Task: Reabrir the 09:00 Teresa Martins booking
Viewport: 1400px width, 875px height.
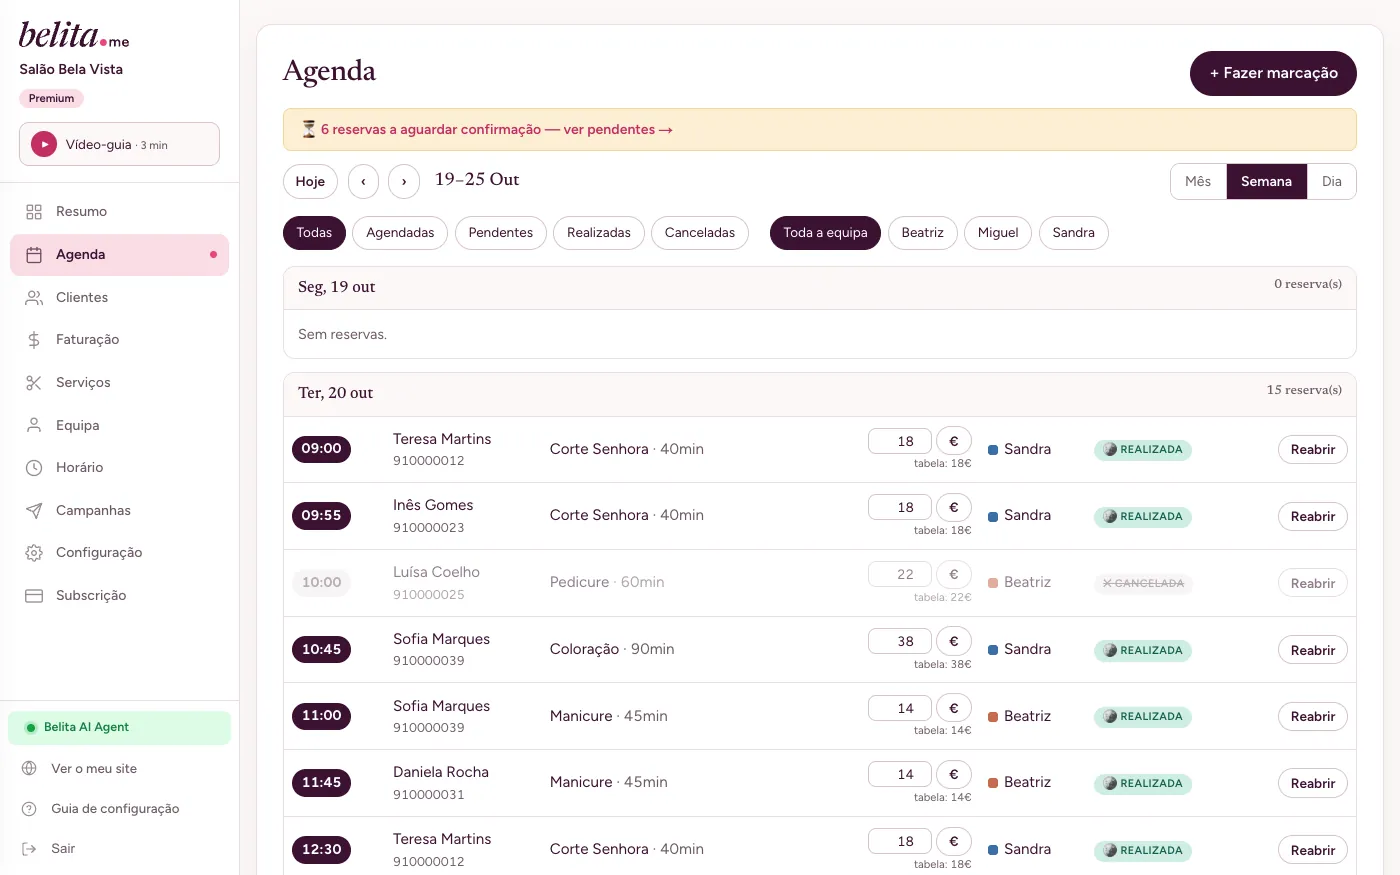Action: tap(1312, 449)
